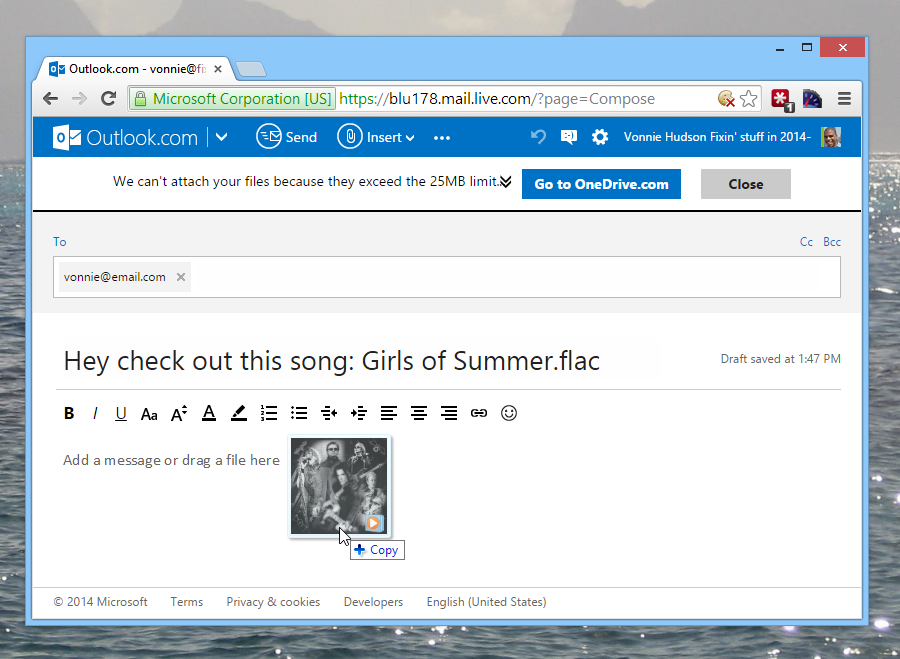Change language English (United States)

pyautogui.click(x=486, y=602)
